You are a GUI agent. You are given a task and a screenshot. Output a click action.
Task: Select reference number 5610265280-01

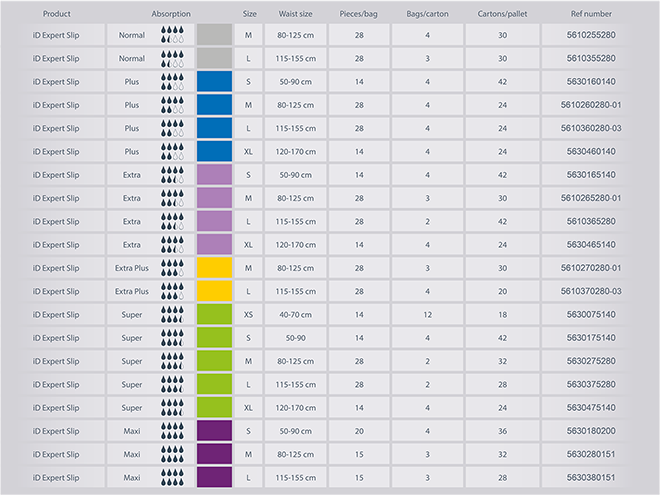(591, 198)
